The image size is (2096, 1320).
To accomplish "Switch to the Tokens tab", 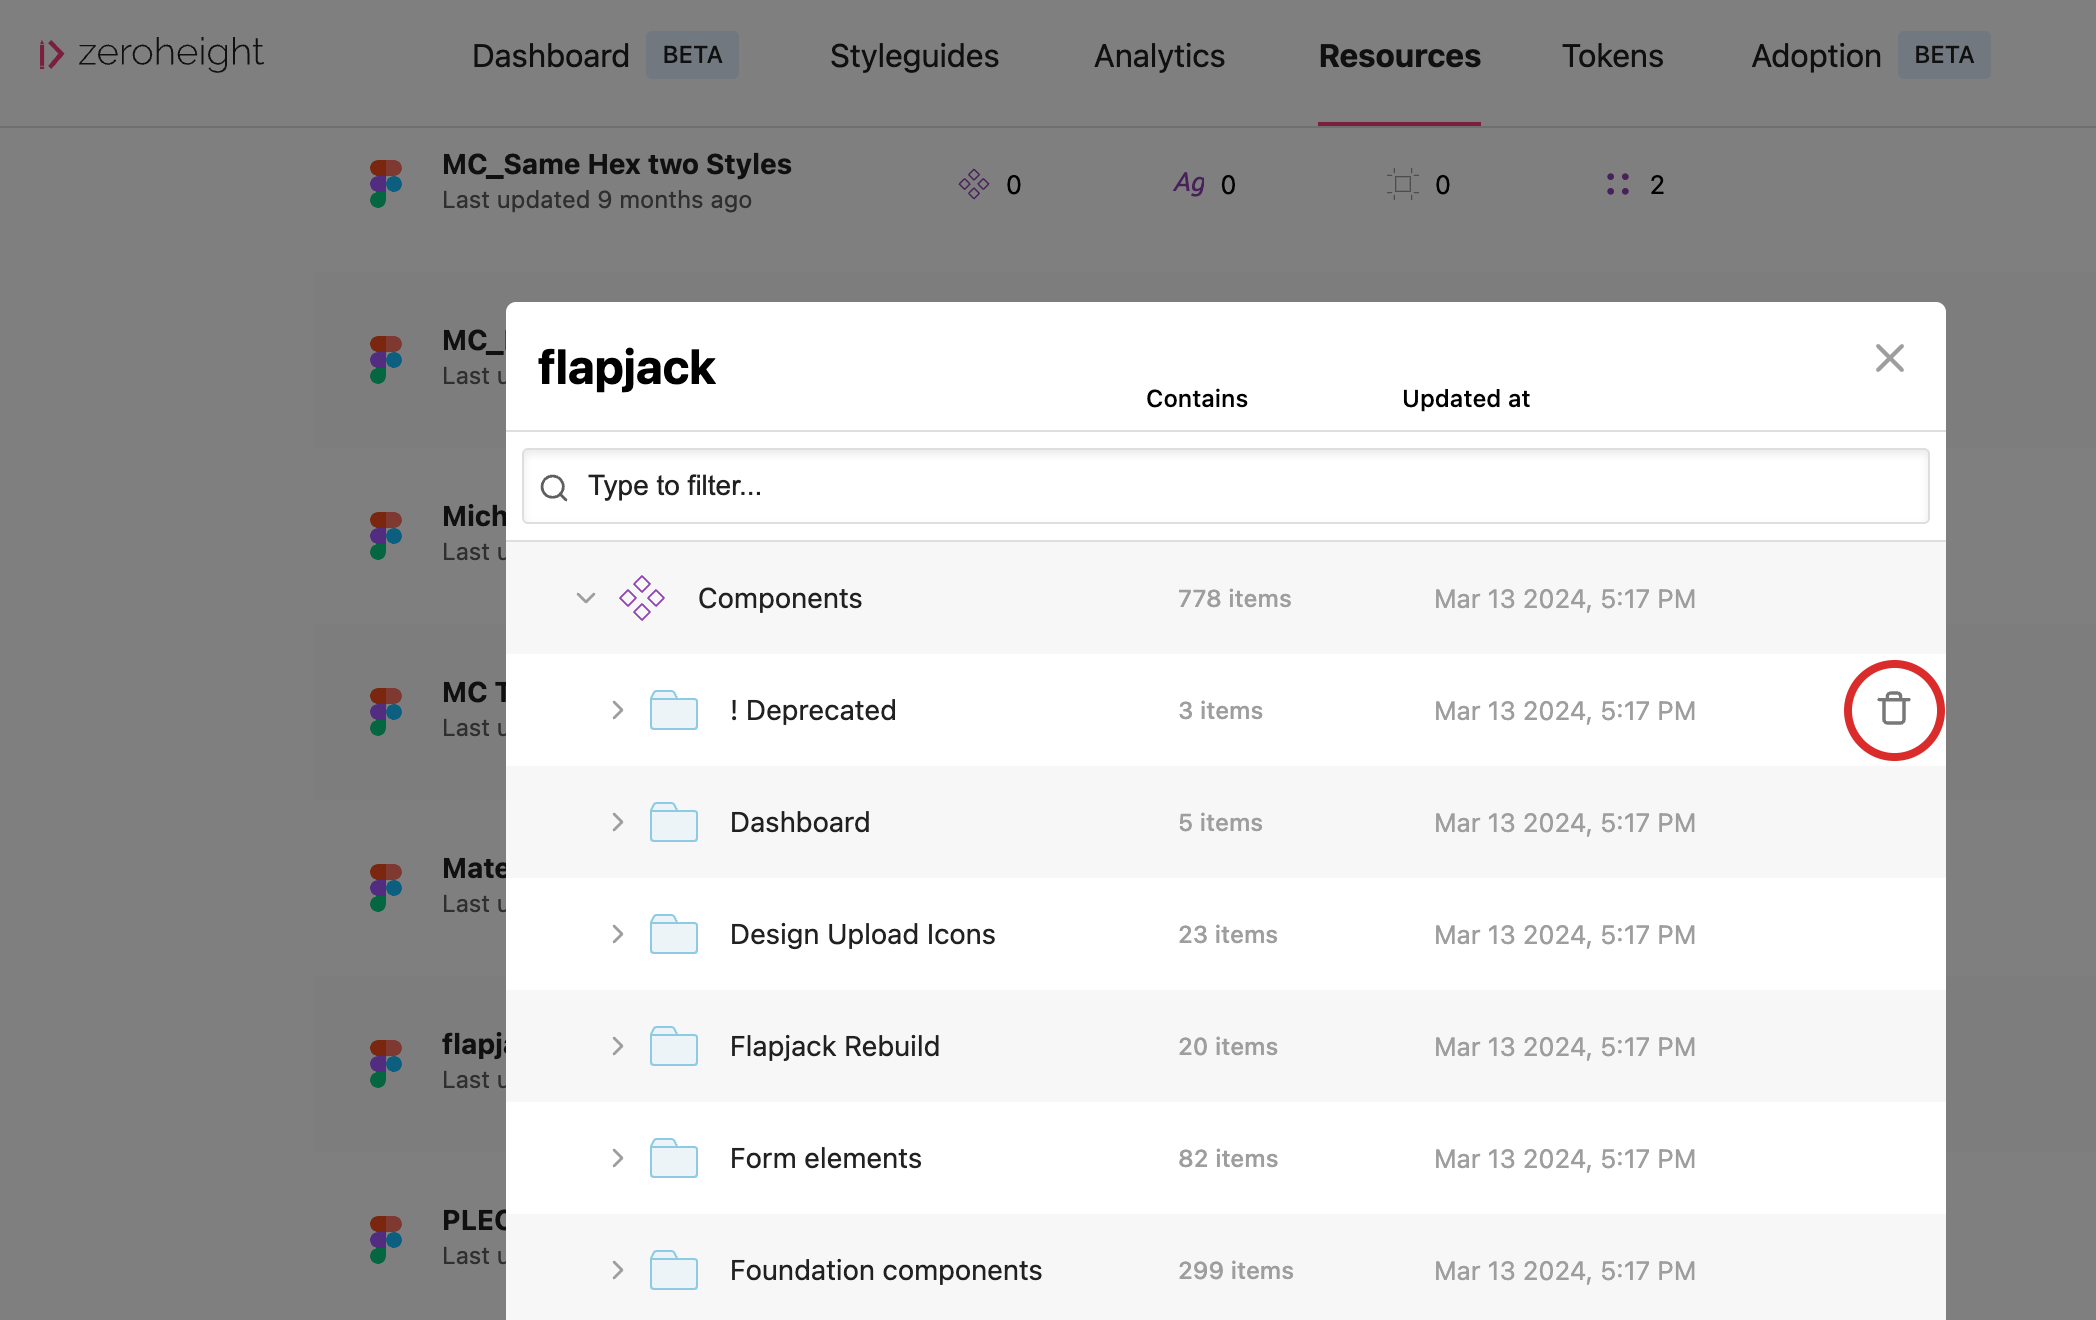I will tap(1612, 56).
